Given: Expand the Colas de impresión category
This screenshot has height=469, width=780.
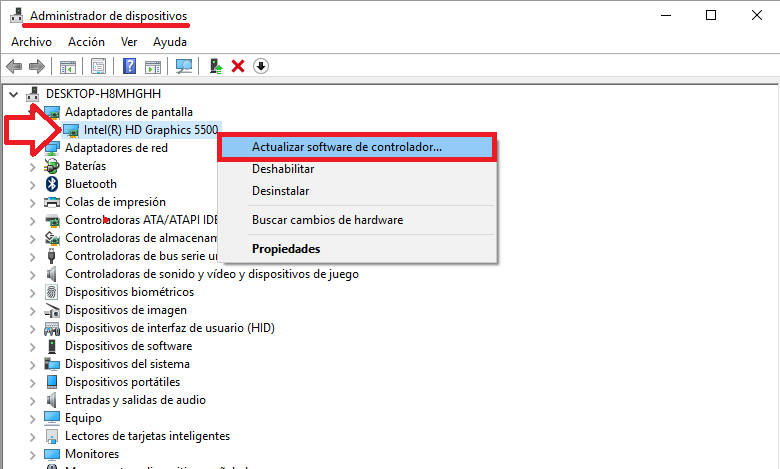Looking at the screenshot, I should 32,203.
